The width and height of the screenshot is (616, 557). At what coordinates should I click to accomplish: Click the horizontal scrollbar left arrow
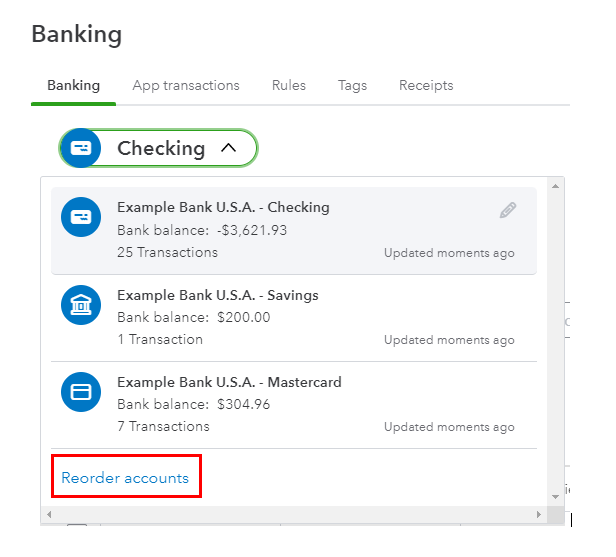(48, 514)
